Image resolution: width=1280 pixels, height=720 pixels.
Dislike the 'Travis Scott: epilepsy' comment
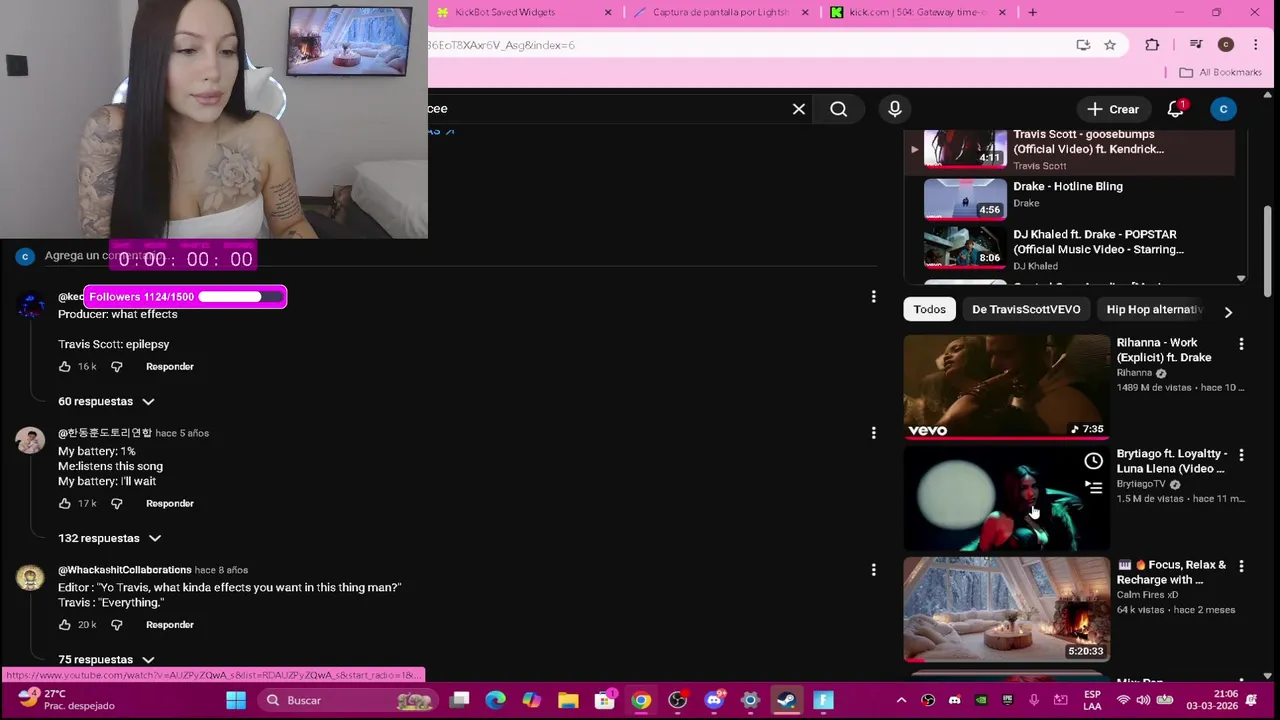click(x=116, y=367)
